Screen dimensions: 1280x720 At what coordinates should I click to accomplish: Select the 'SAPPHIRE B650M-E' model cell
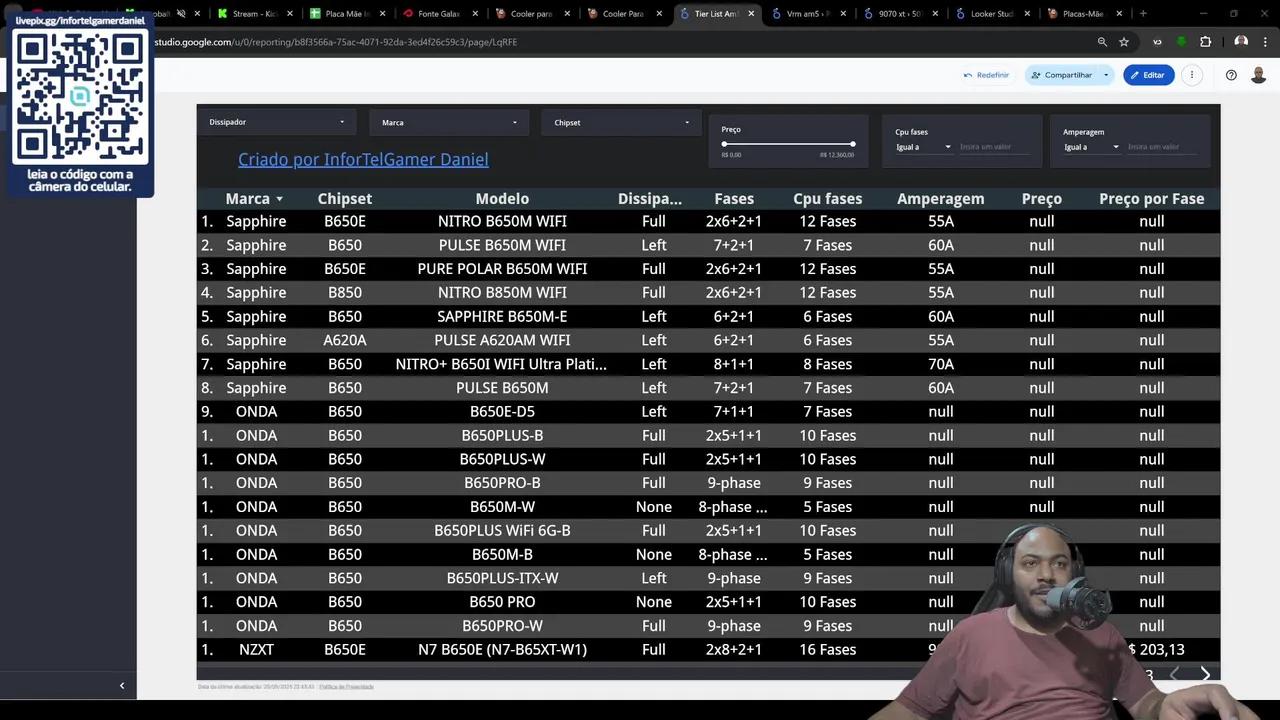pyautogui.click(x=502, y=316)
